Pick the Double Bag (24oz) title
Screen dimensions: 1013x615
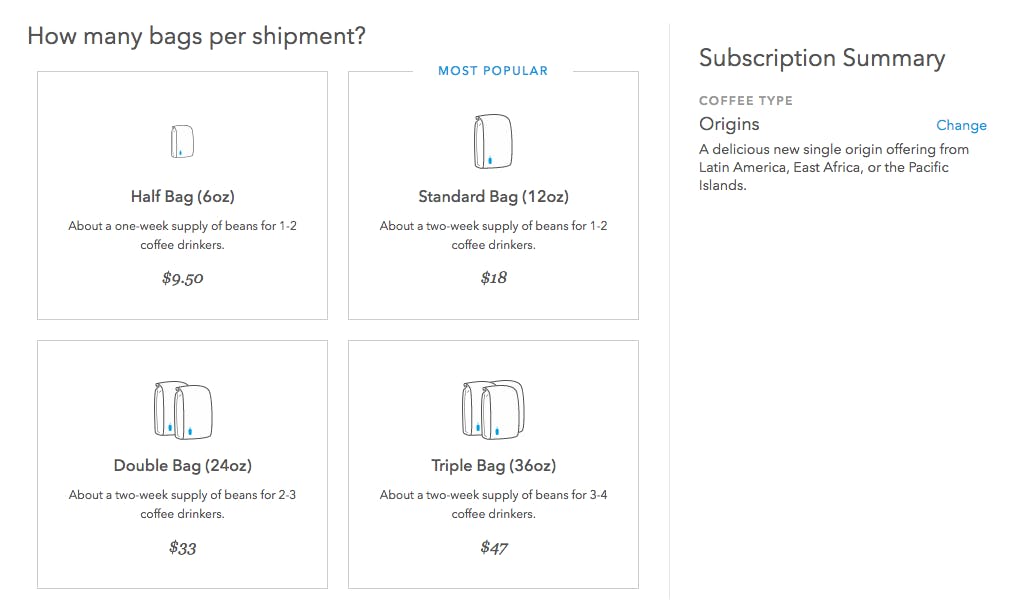pos(182,466)
